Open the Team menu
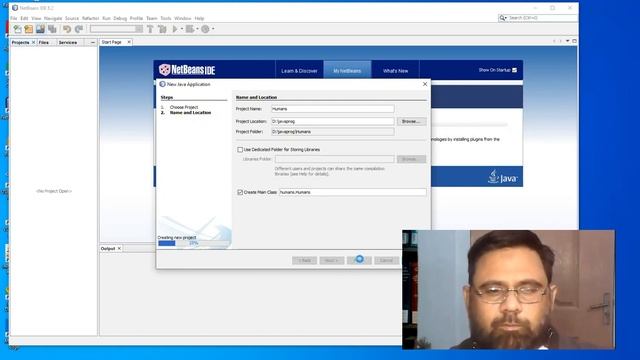This screenshot has width=640, height=360. [x=151, y=18]
